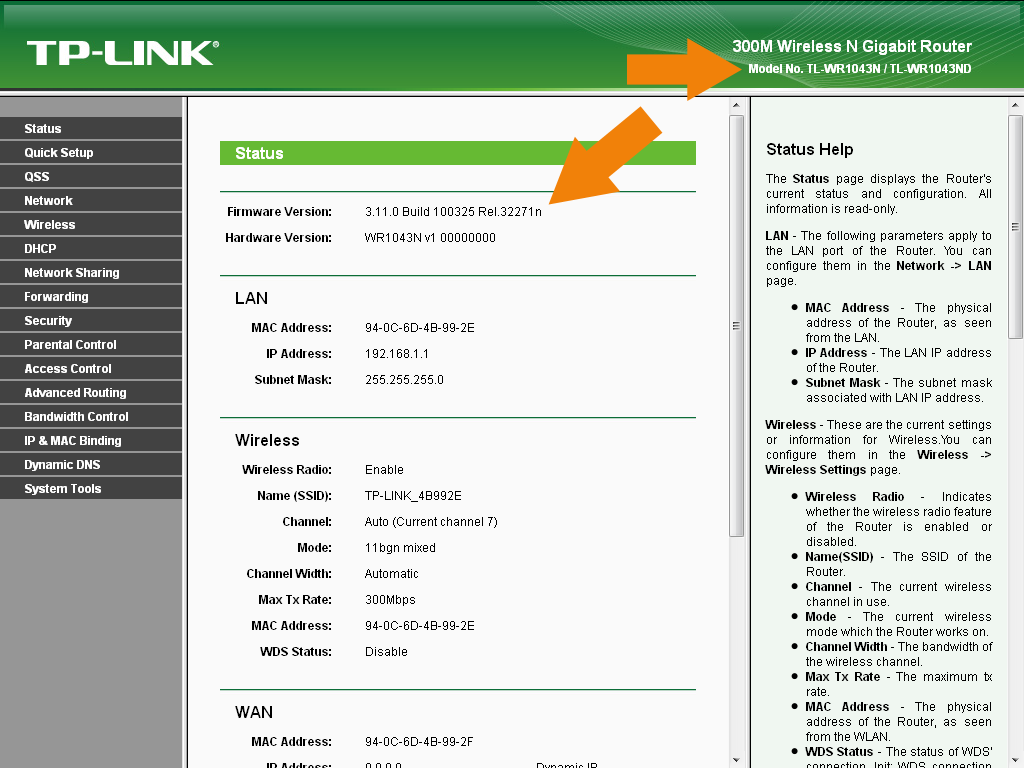Click the WAN section heading
Image resolution: width=1024 pixels, height=768 pixels.
[254, 712]
